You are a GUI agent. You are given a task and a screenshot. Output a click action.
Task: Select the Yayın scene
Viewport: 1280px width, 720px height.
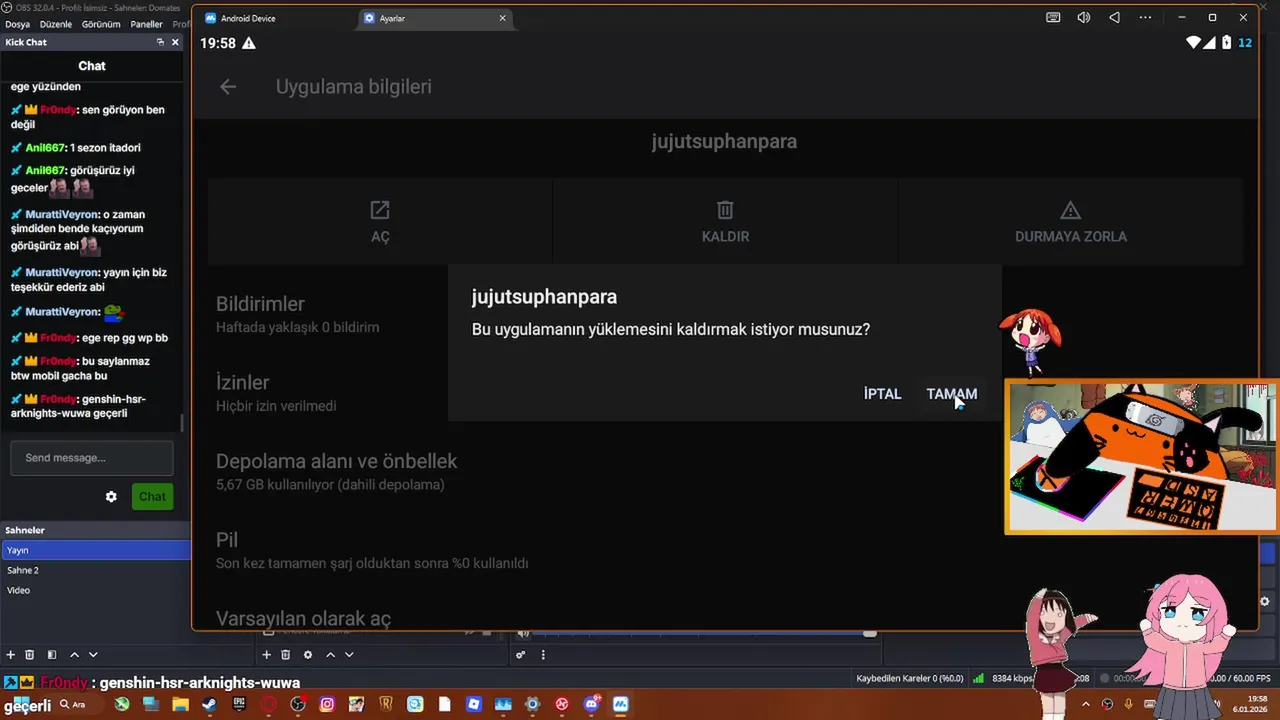[x=96, y=550]
